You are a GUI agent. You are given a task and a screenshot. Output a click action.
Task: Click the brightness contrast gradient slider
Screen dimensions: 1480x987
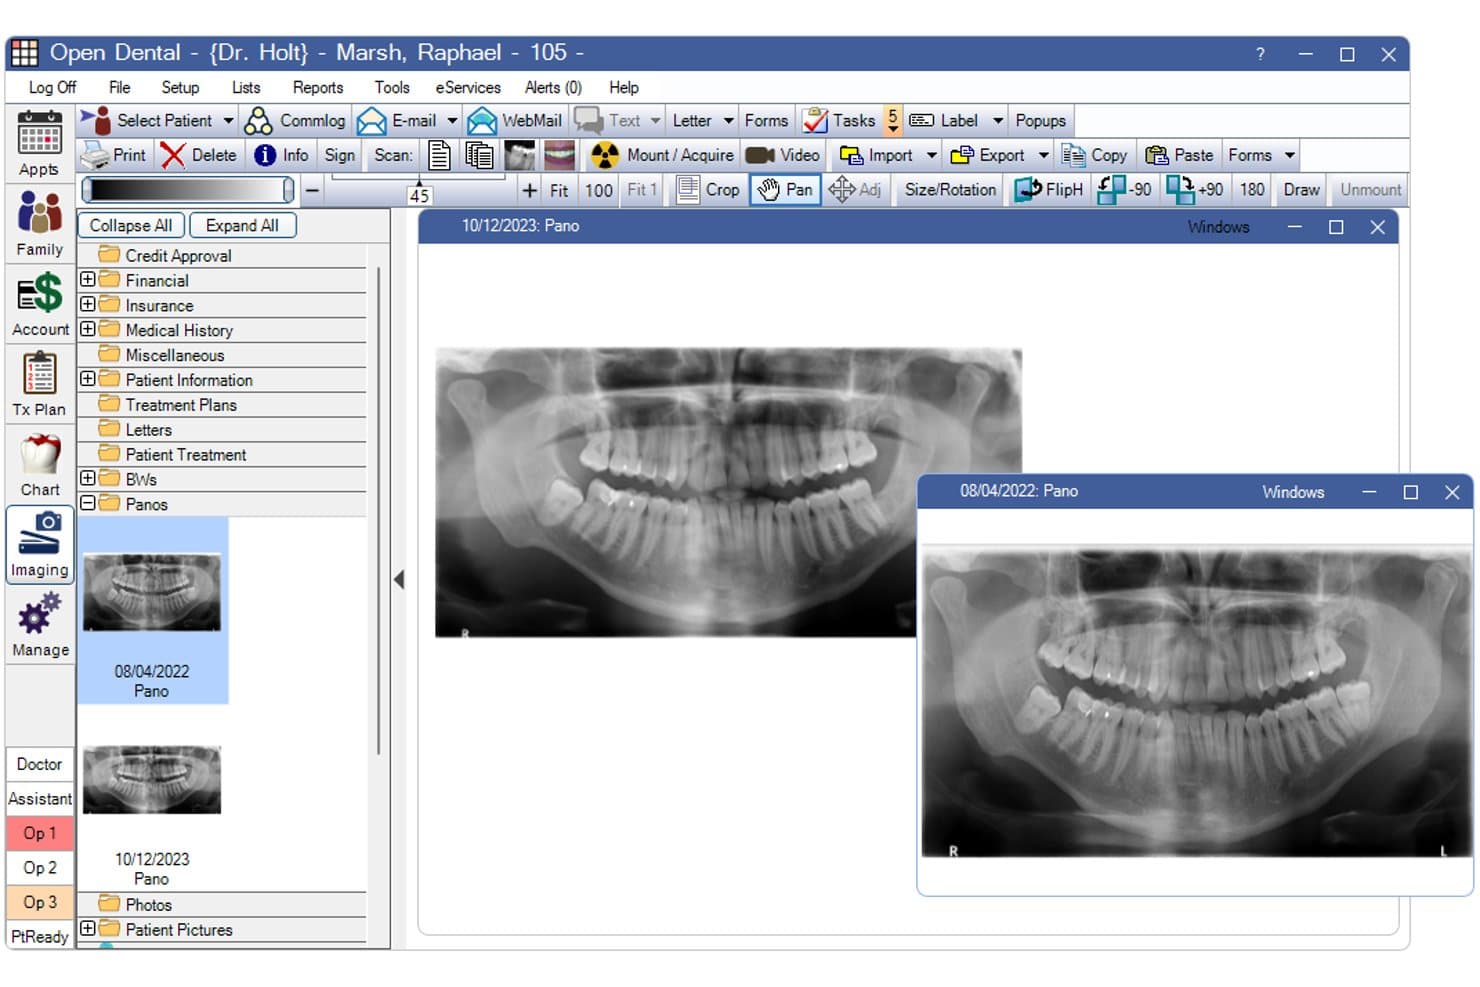pyautogui.click(x=187, y=189)
